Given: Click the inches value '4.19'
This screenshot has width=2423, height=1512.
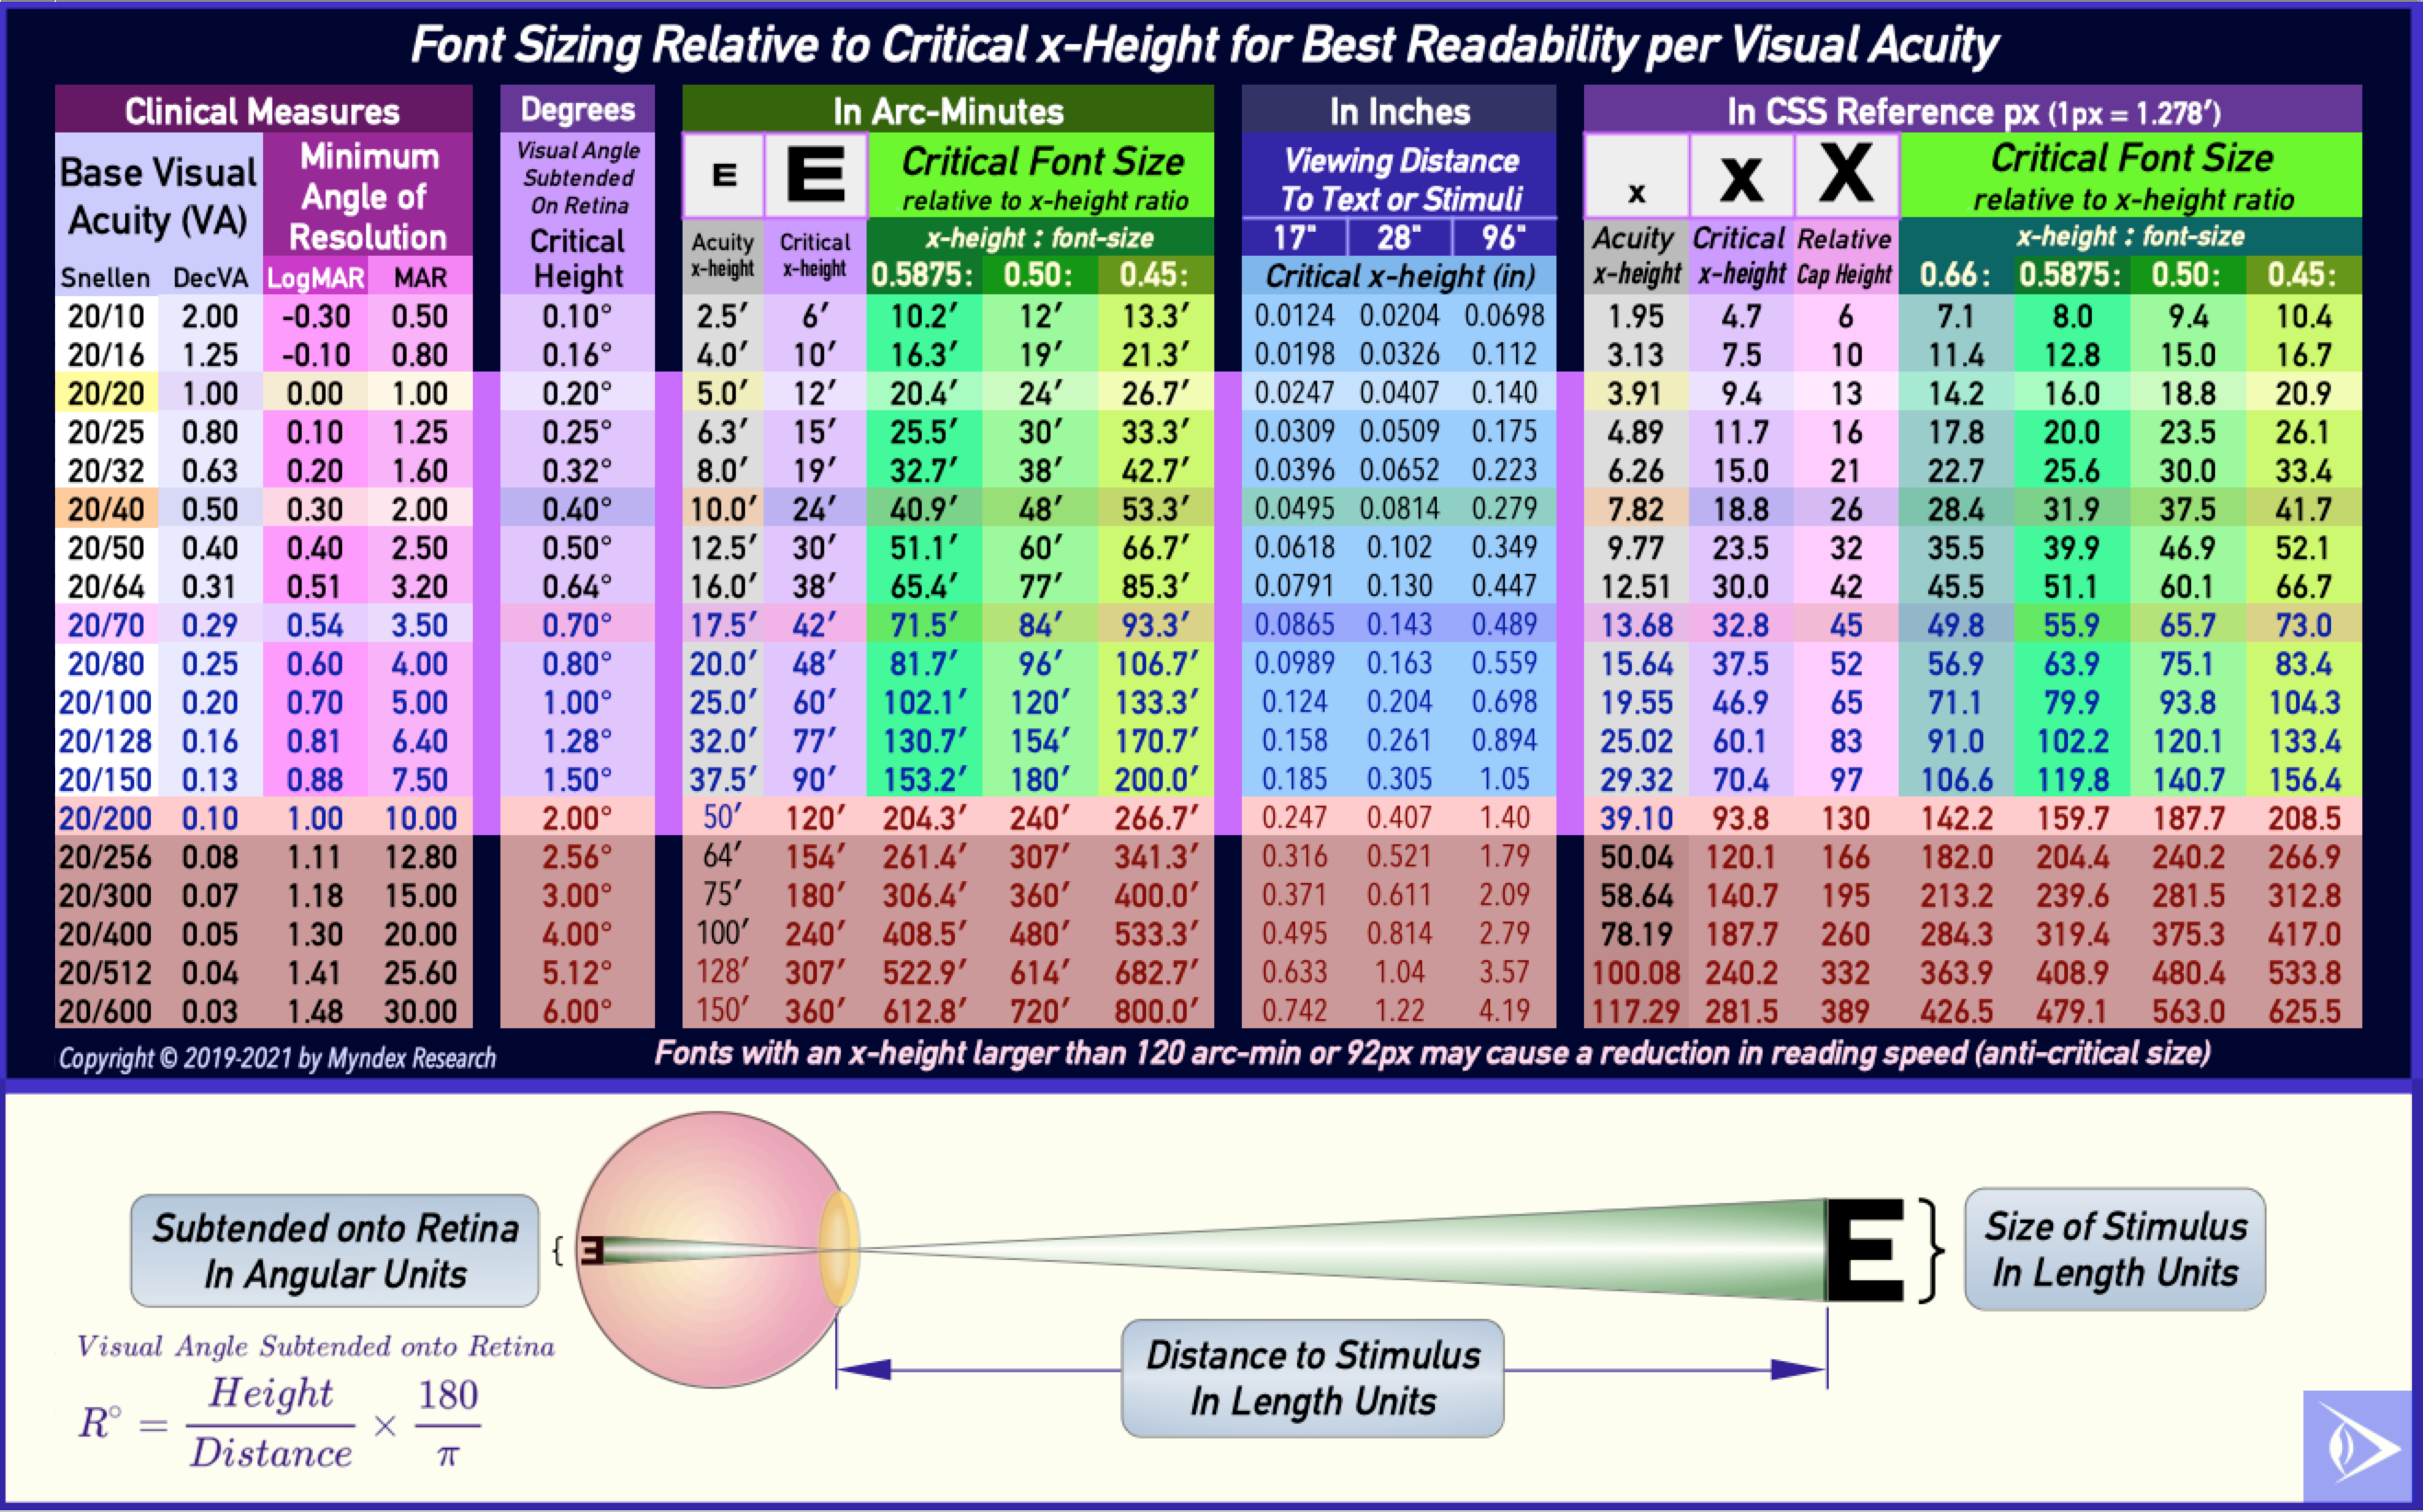Looking at the screenshot, I should click(x=1503, y=1011).
